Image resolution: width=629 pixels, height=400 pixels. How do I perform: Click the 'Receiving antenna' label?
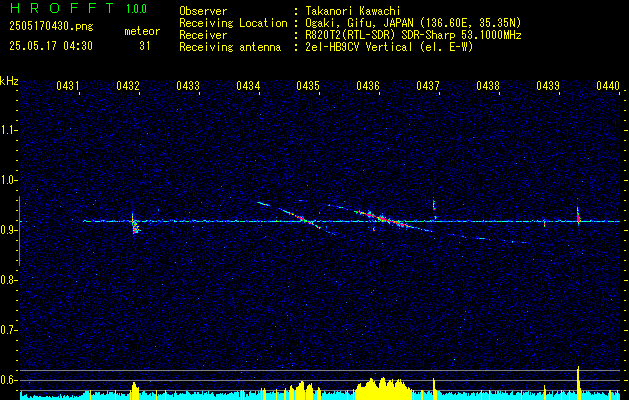tap(230, 47)
